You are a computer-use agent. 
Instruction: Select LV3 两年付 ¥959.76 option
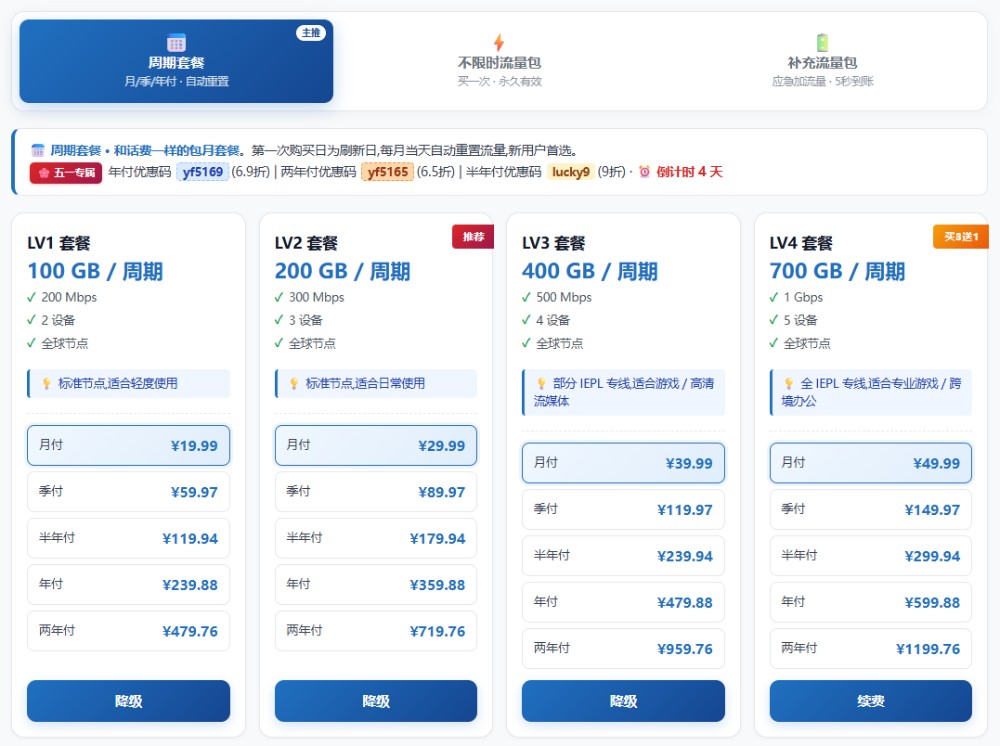623,649
